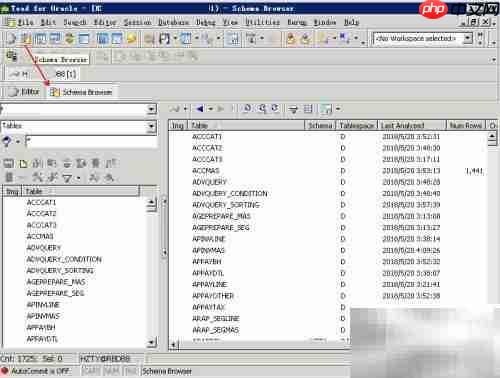Viewport: 500px width, 378px height.
Task: Click the blue back arrow in right toolbar
Action: click(x=200, y=109)
